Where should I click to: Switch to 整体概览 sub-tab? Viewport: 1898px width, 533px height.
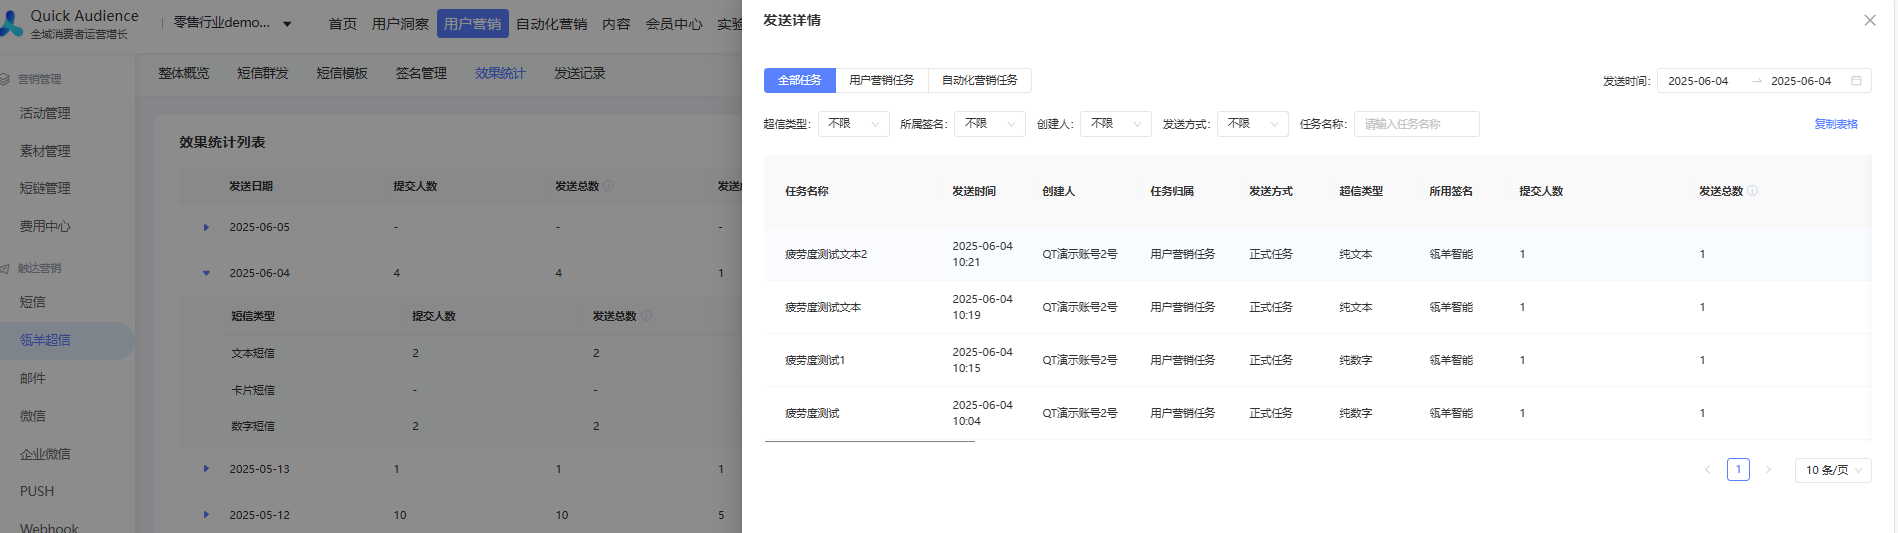click(x=184, y=74)
